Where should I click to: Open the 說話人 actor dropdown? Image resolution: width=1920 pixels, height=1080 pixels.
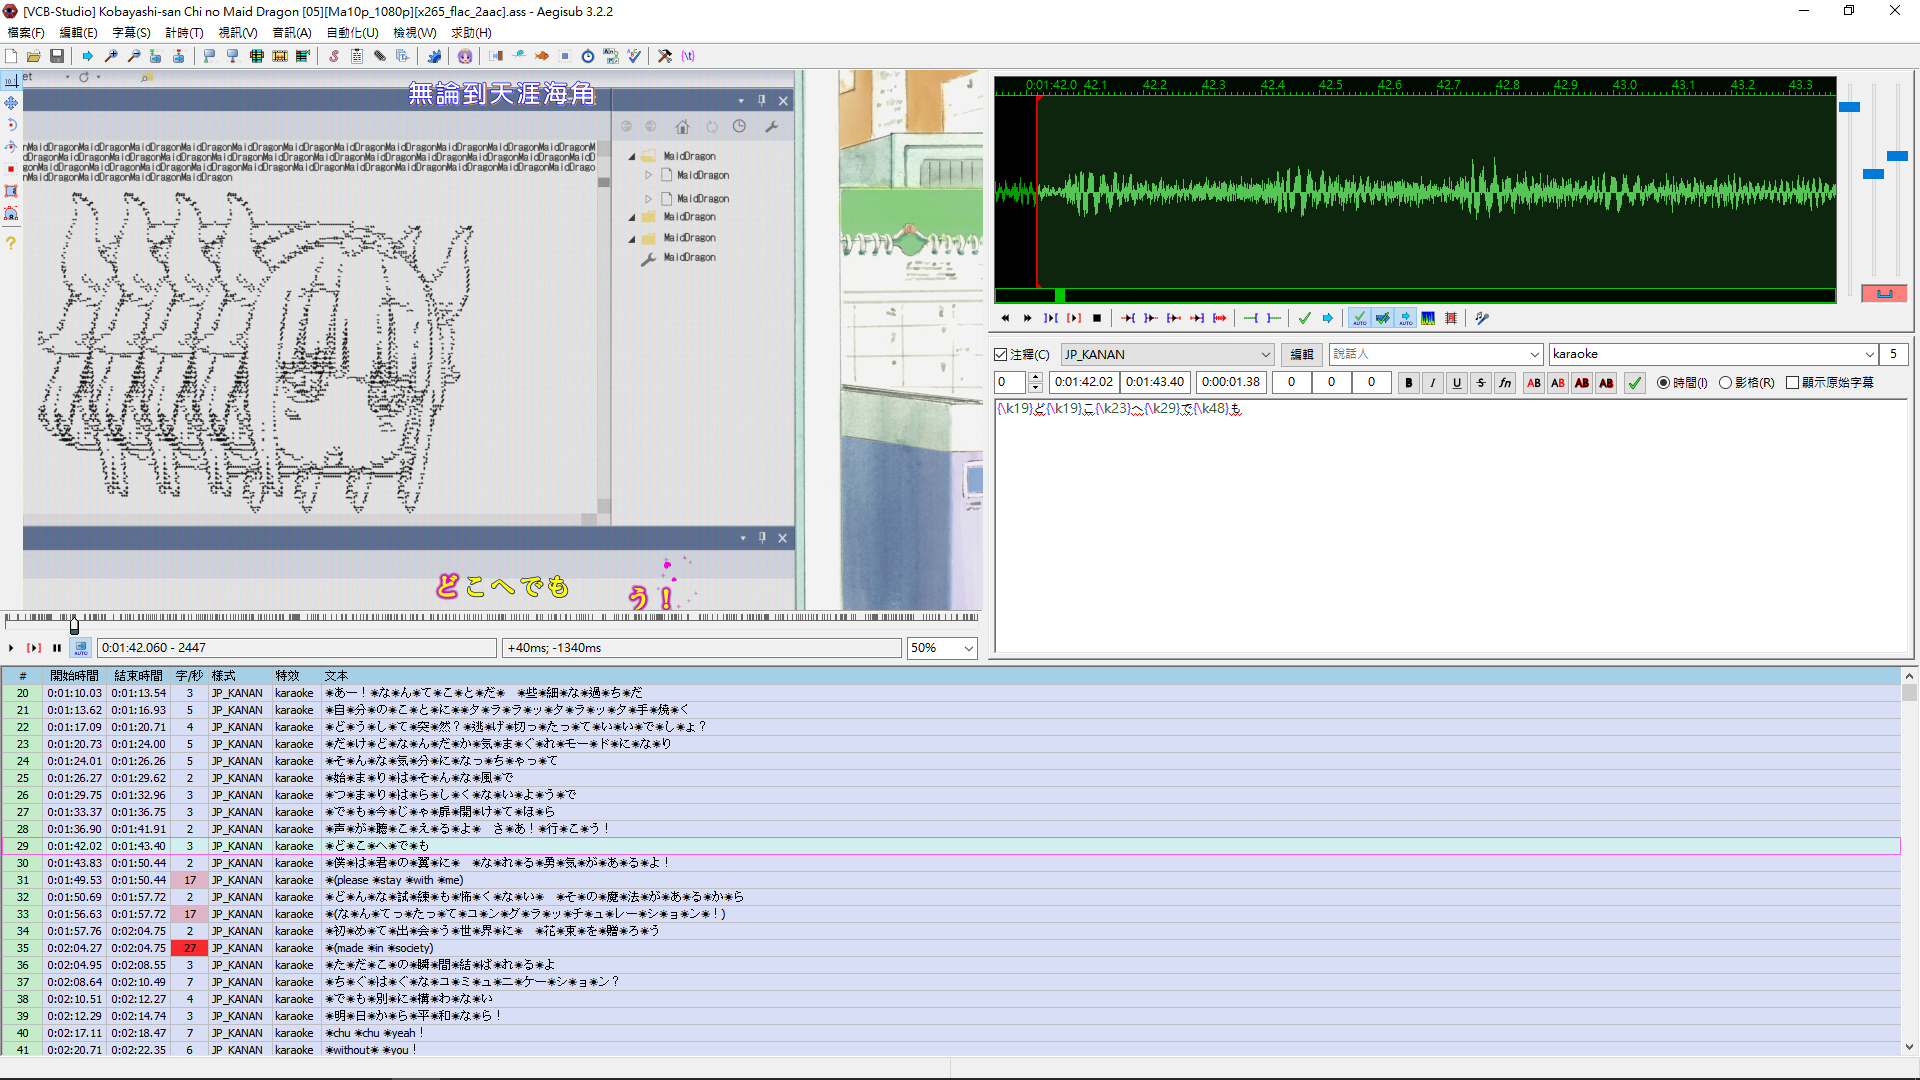1535,354
